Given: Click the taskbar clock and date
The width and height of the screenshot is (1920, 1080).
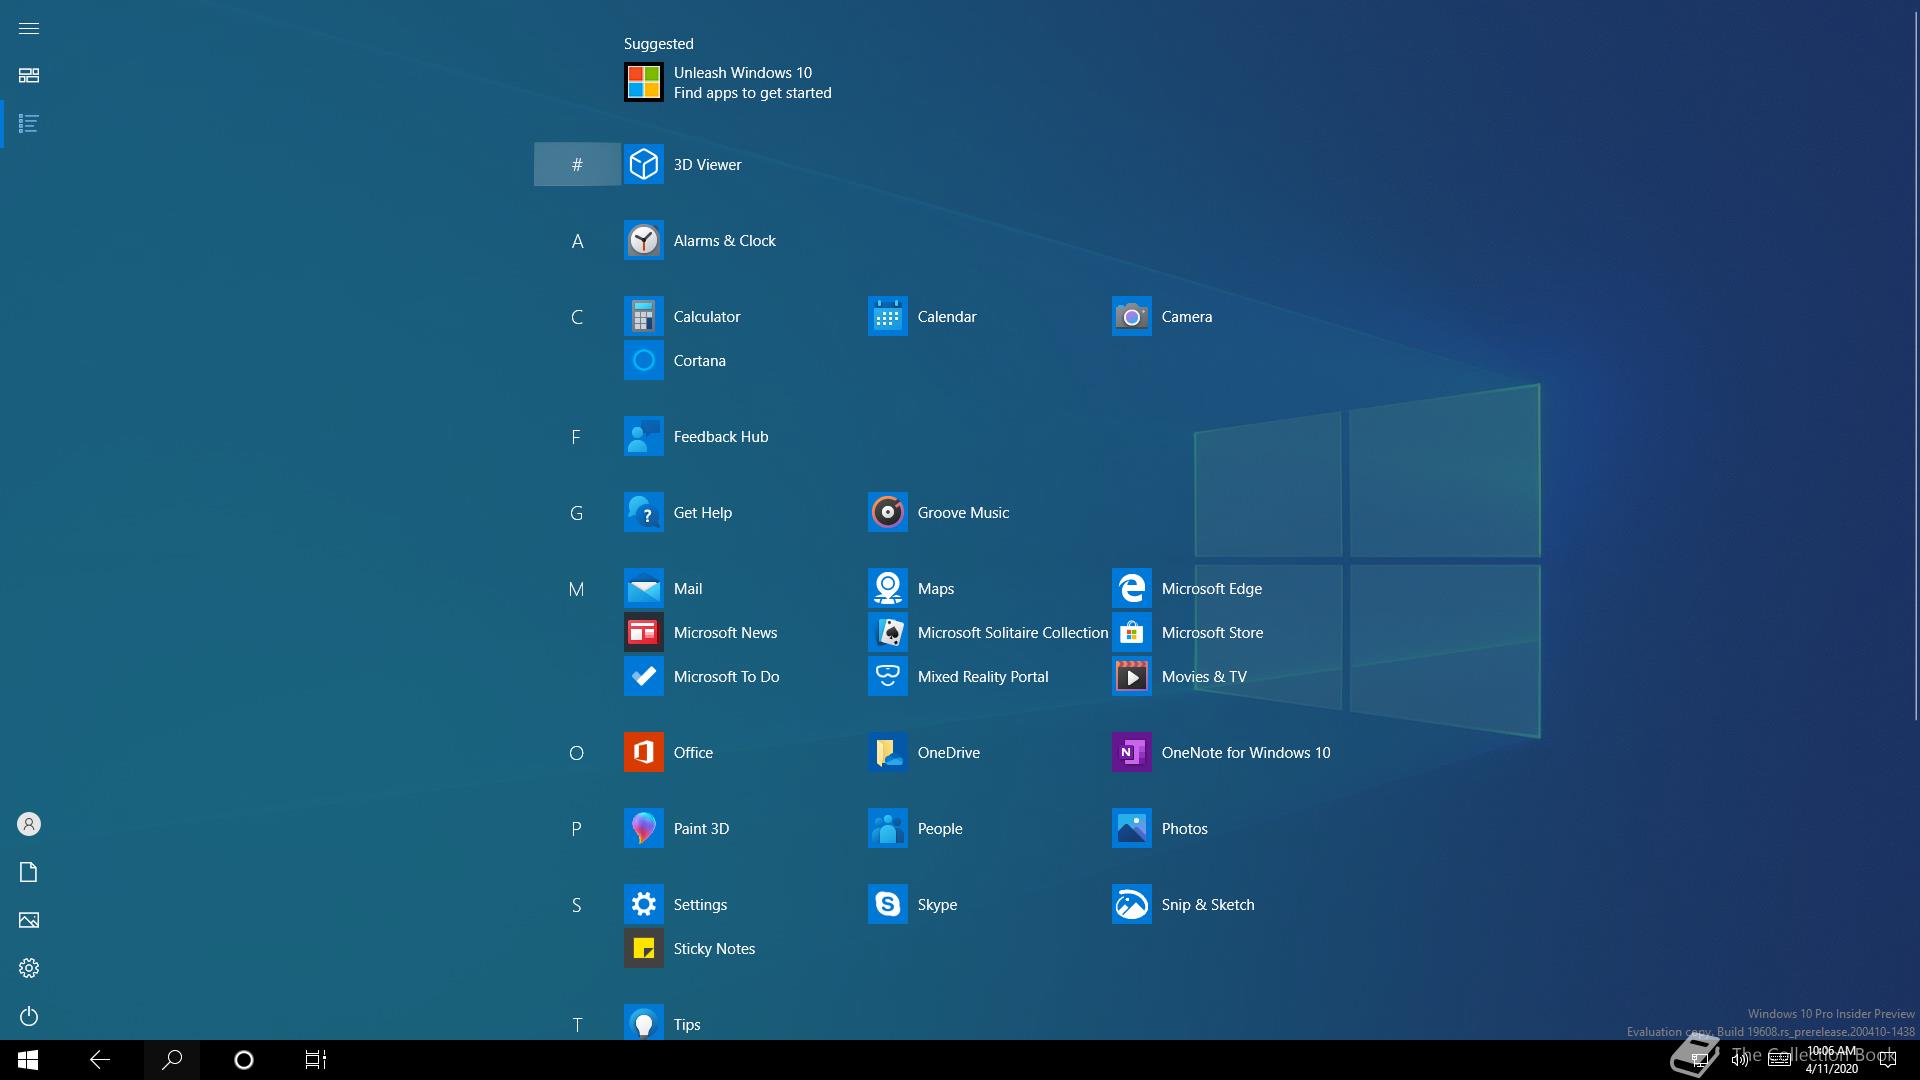Looking at the screenshot, I should (1832, 1060).
